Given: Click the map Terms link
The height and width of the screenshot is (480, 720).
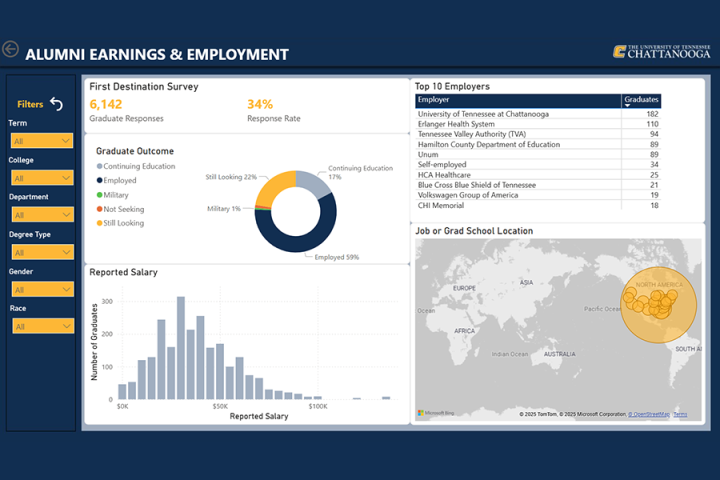Looking at the screenshot, I should (x=680, y=414).
